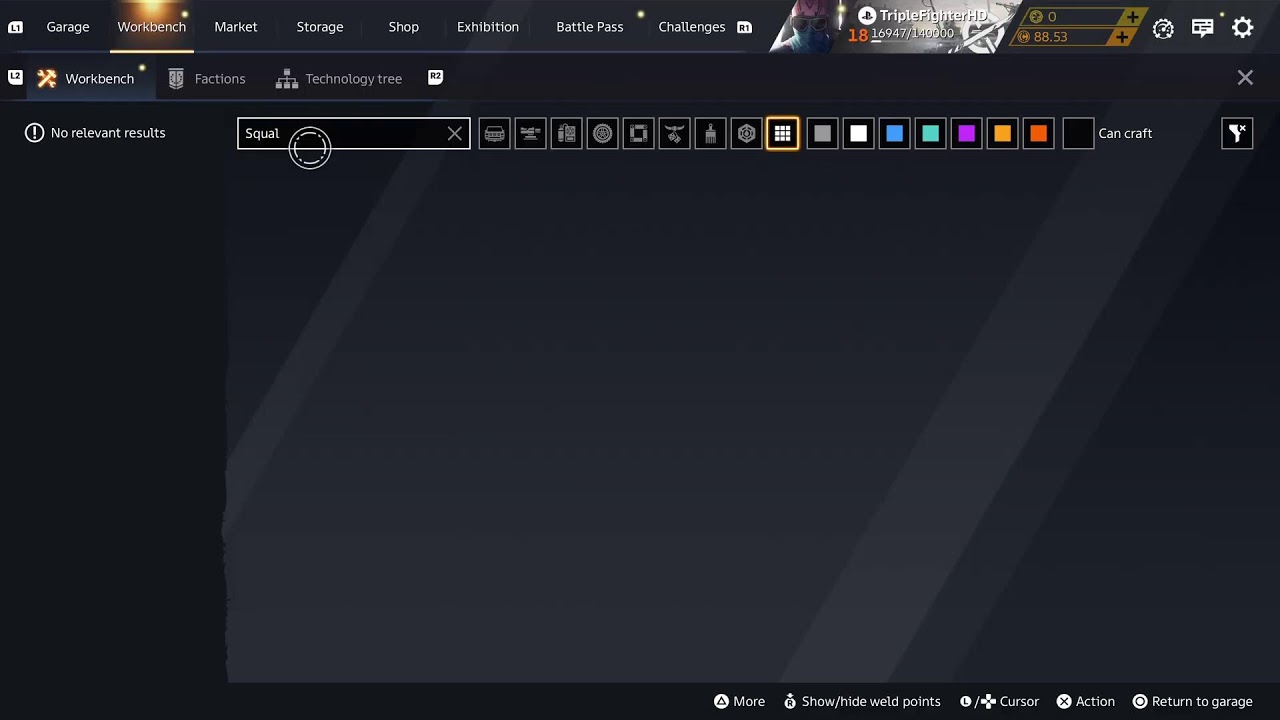Click the More hint button

739,702
